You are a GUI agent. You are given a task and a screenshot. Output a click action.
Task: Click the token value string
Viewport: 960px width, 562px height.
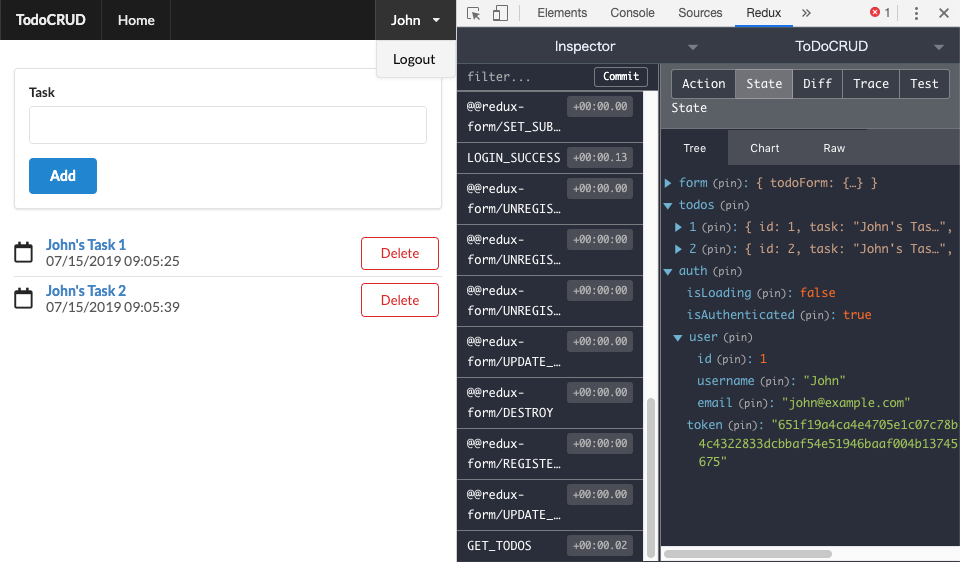[x=828, y=443]
